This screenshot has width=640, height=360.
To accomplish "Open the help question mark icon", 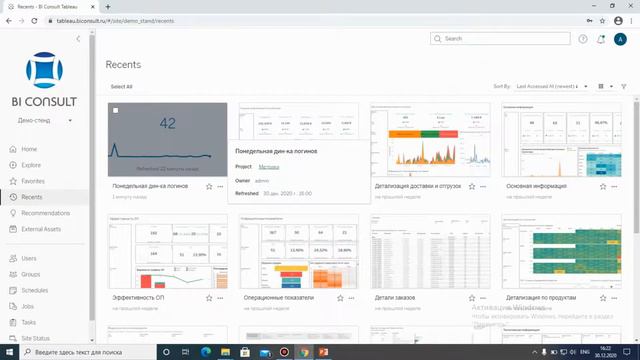I will pyautogui.click(x=583, y=39).
